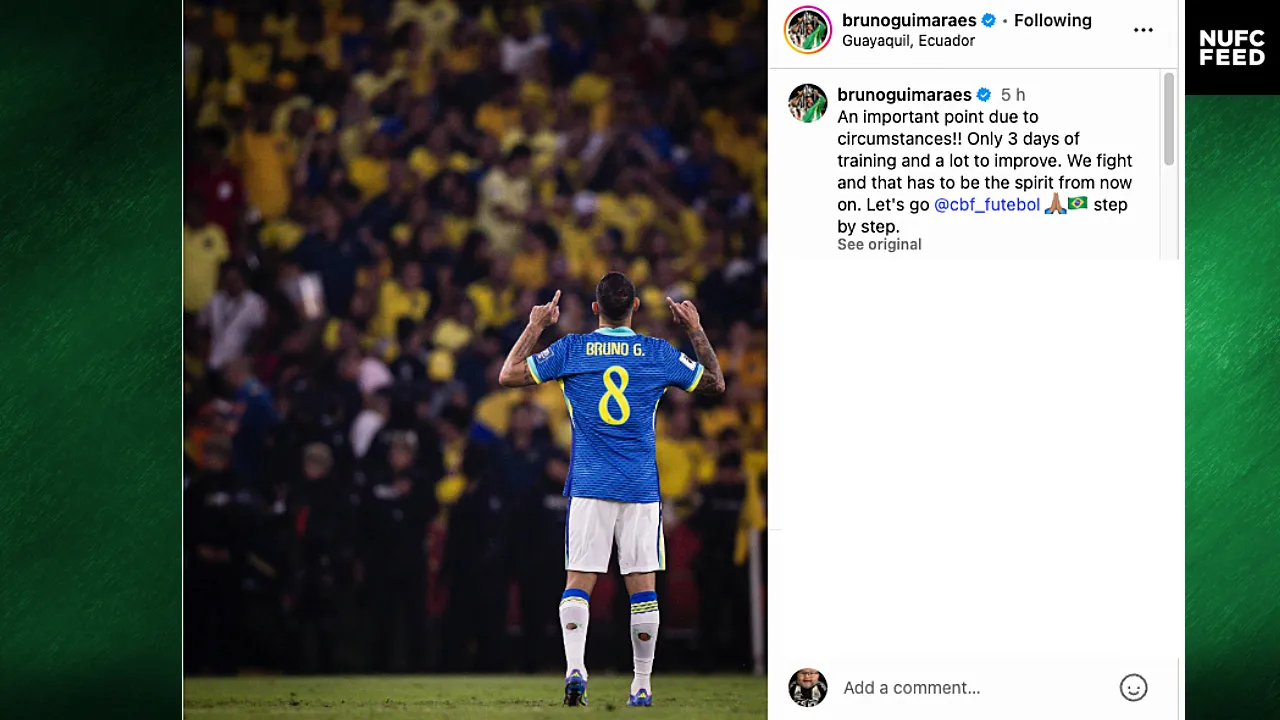The image size is (1280, 720).
Task: Click the praying hands emoji in caption
Action: click(x=1055, y=204)
